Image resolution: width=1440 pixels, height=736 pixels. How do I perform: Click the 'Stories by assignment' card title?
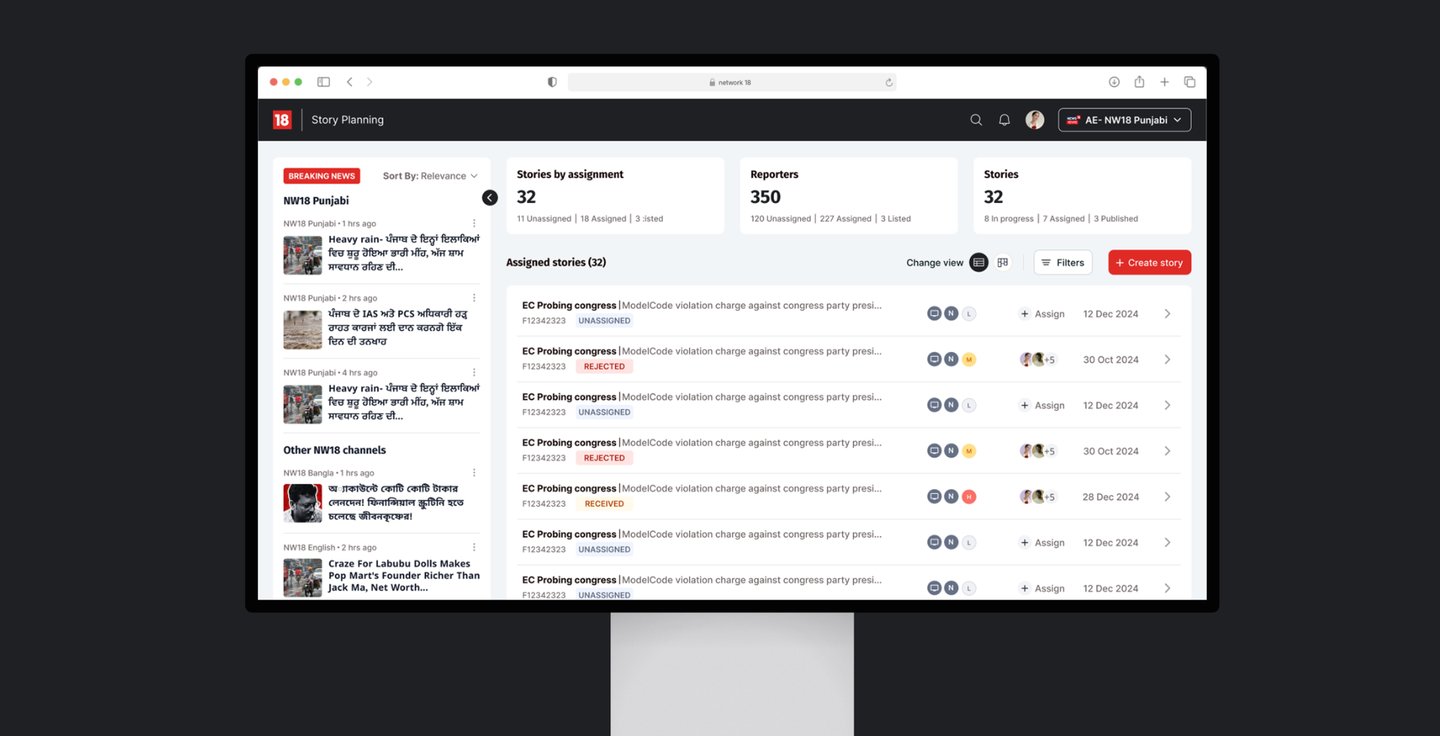(570, 174)
